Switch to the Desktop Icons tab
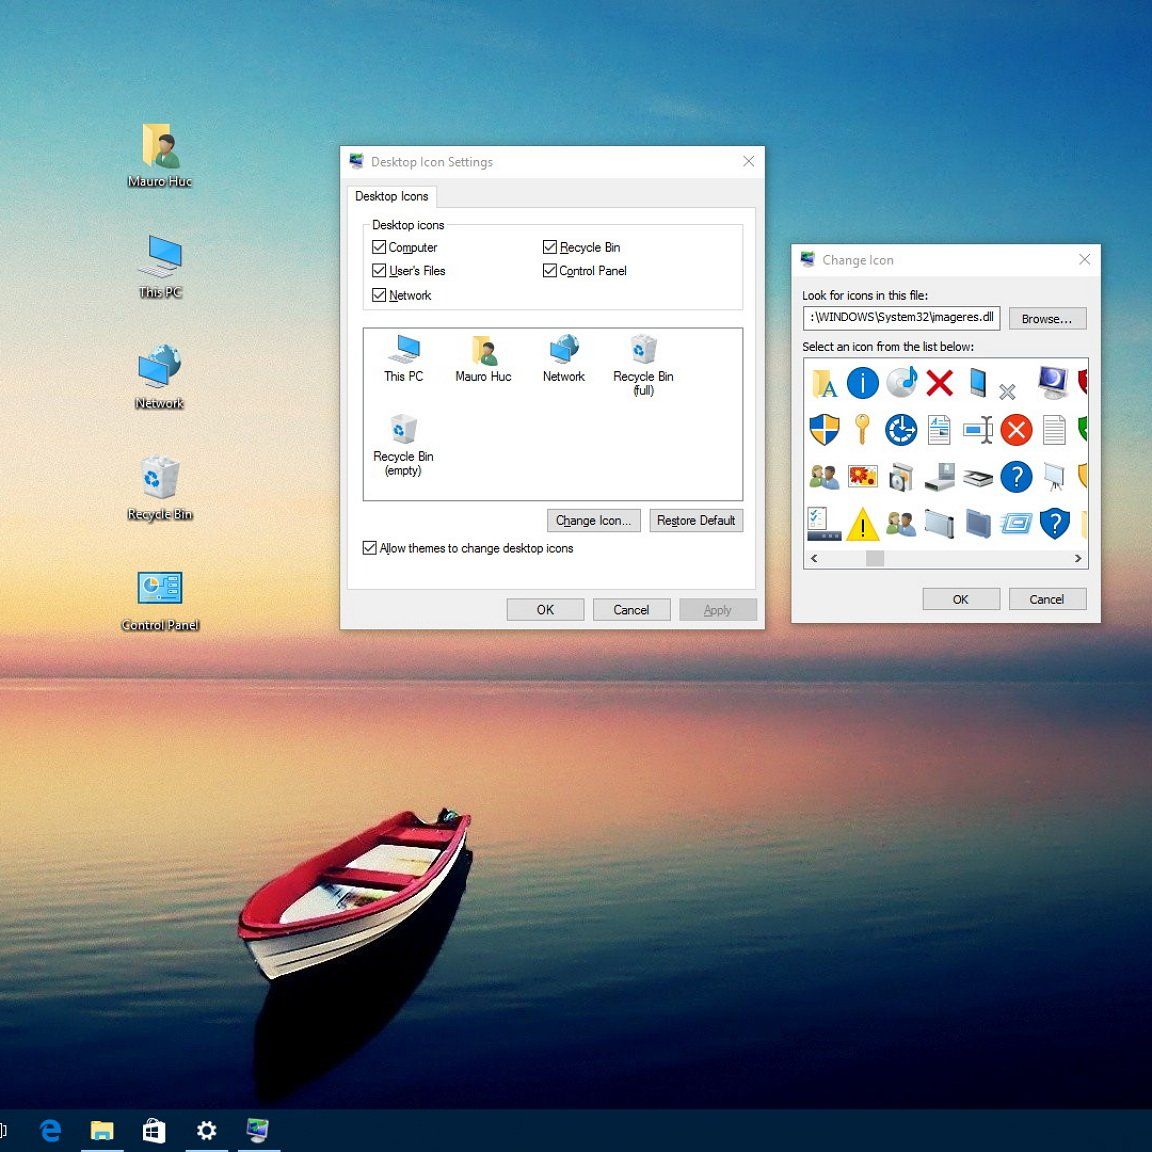1152x1152 pixels. pyautogui.click(x=391, y=196)
